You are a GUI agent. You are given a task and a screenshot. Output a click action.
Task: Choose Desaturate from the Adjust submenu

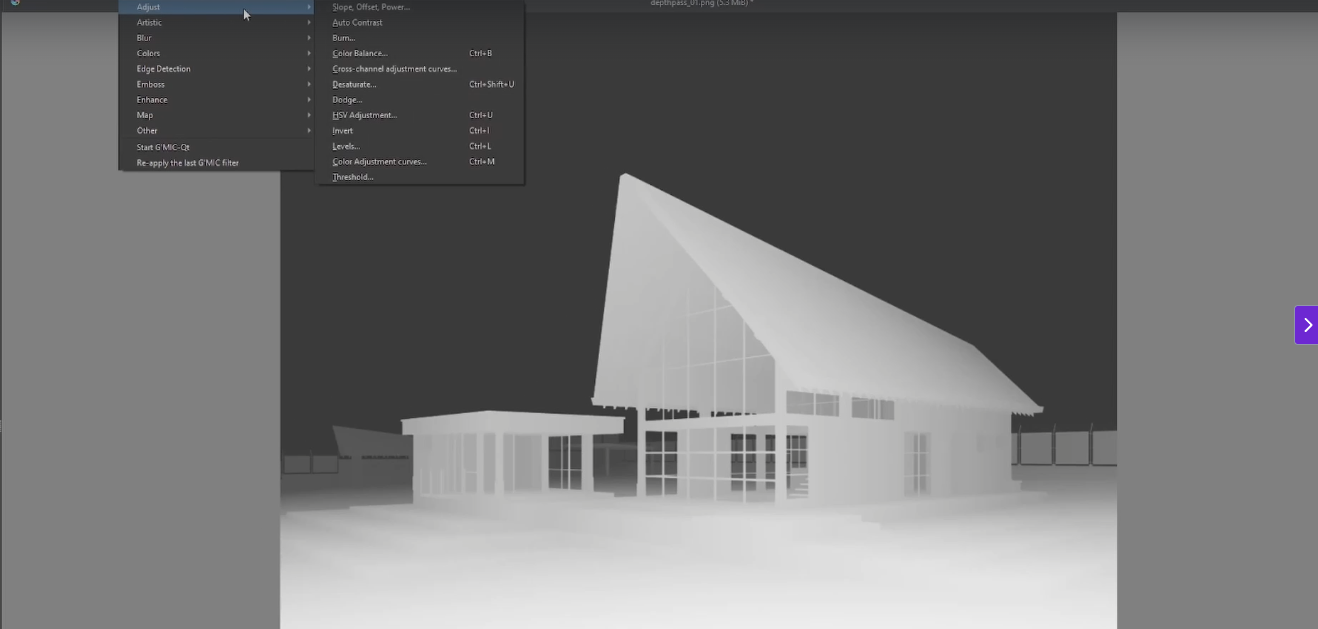point(354,85)
